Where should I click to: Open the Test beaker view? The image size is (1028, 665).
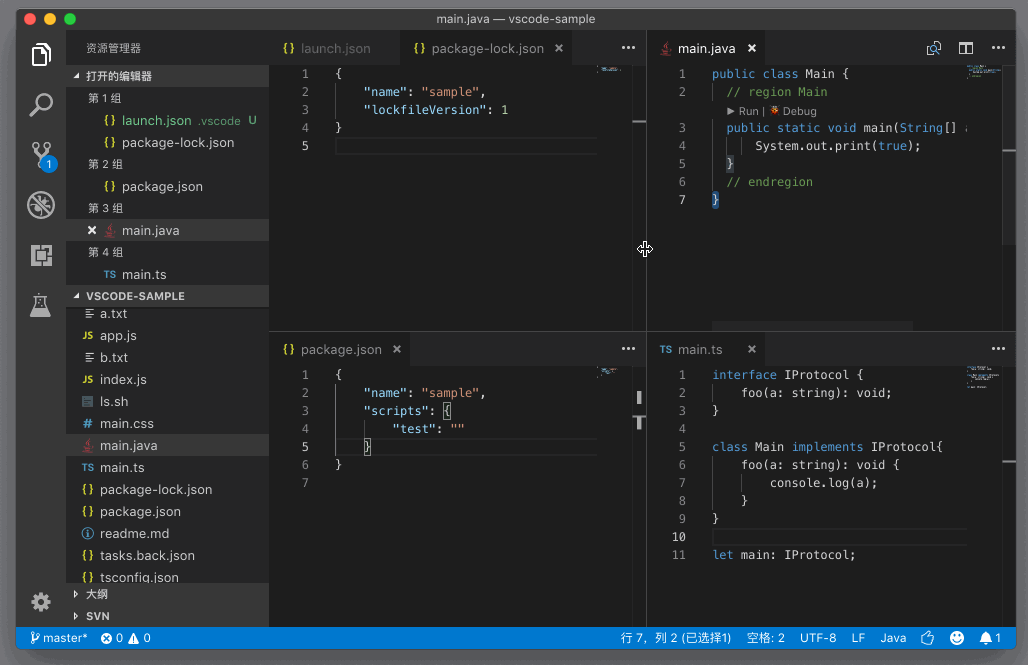click(x=41, y=305)
